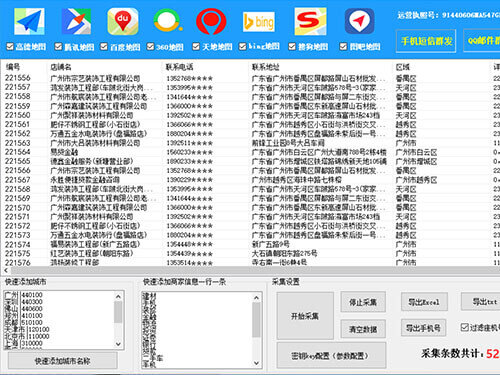Click the 联系地址 column header
Image resolution: width=500 pixels, height=375 pixels.
point(265,67)
